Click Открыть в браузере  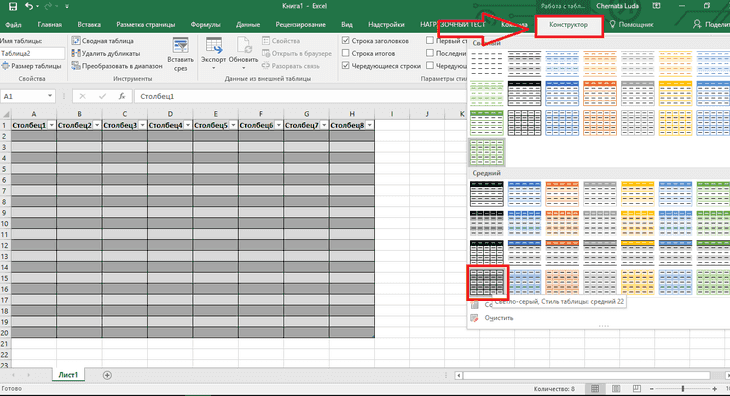(x=297, y=54)
